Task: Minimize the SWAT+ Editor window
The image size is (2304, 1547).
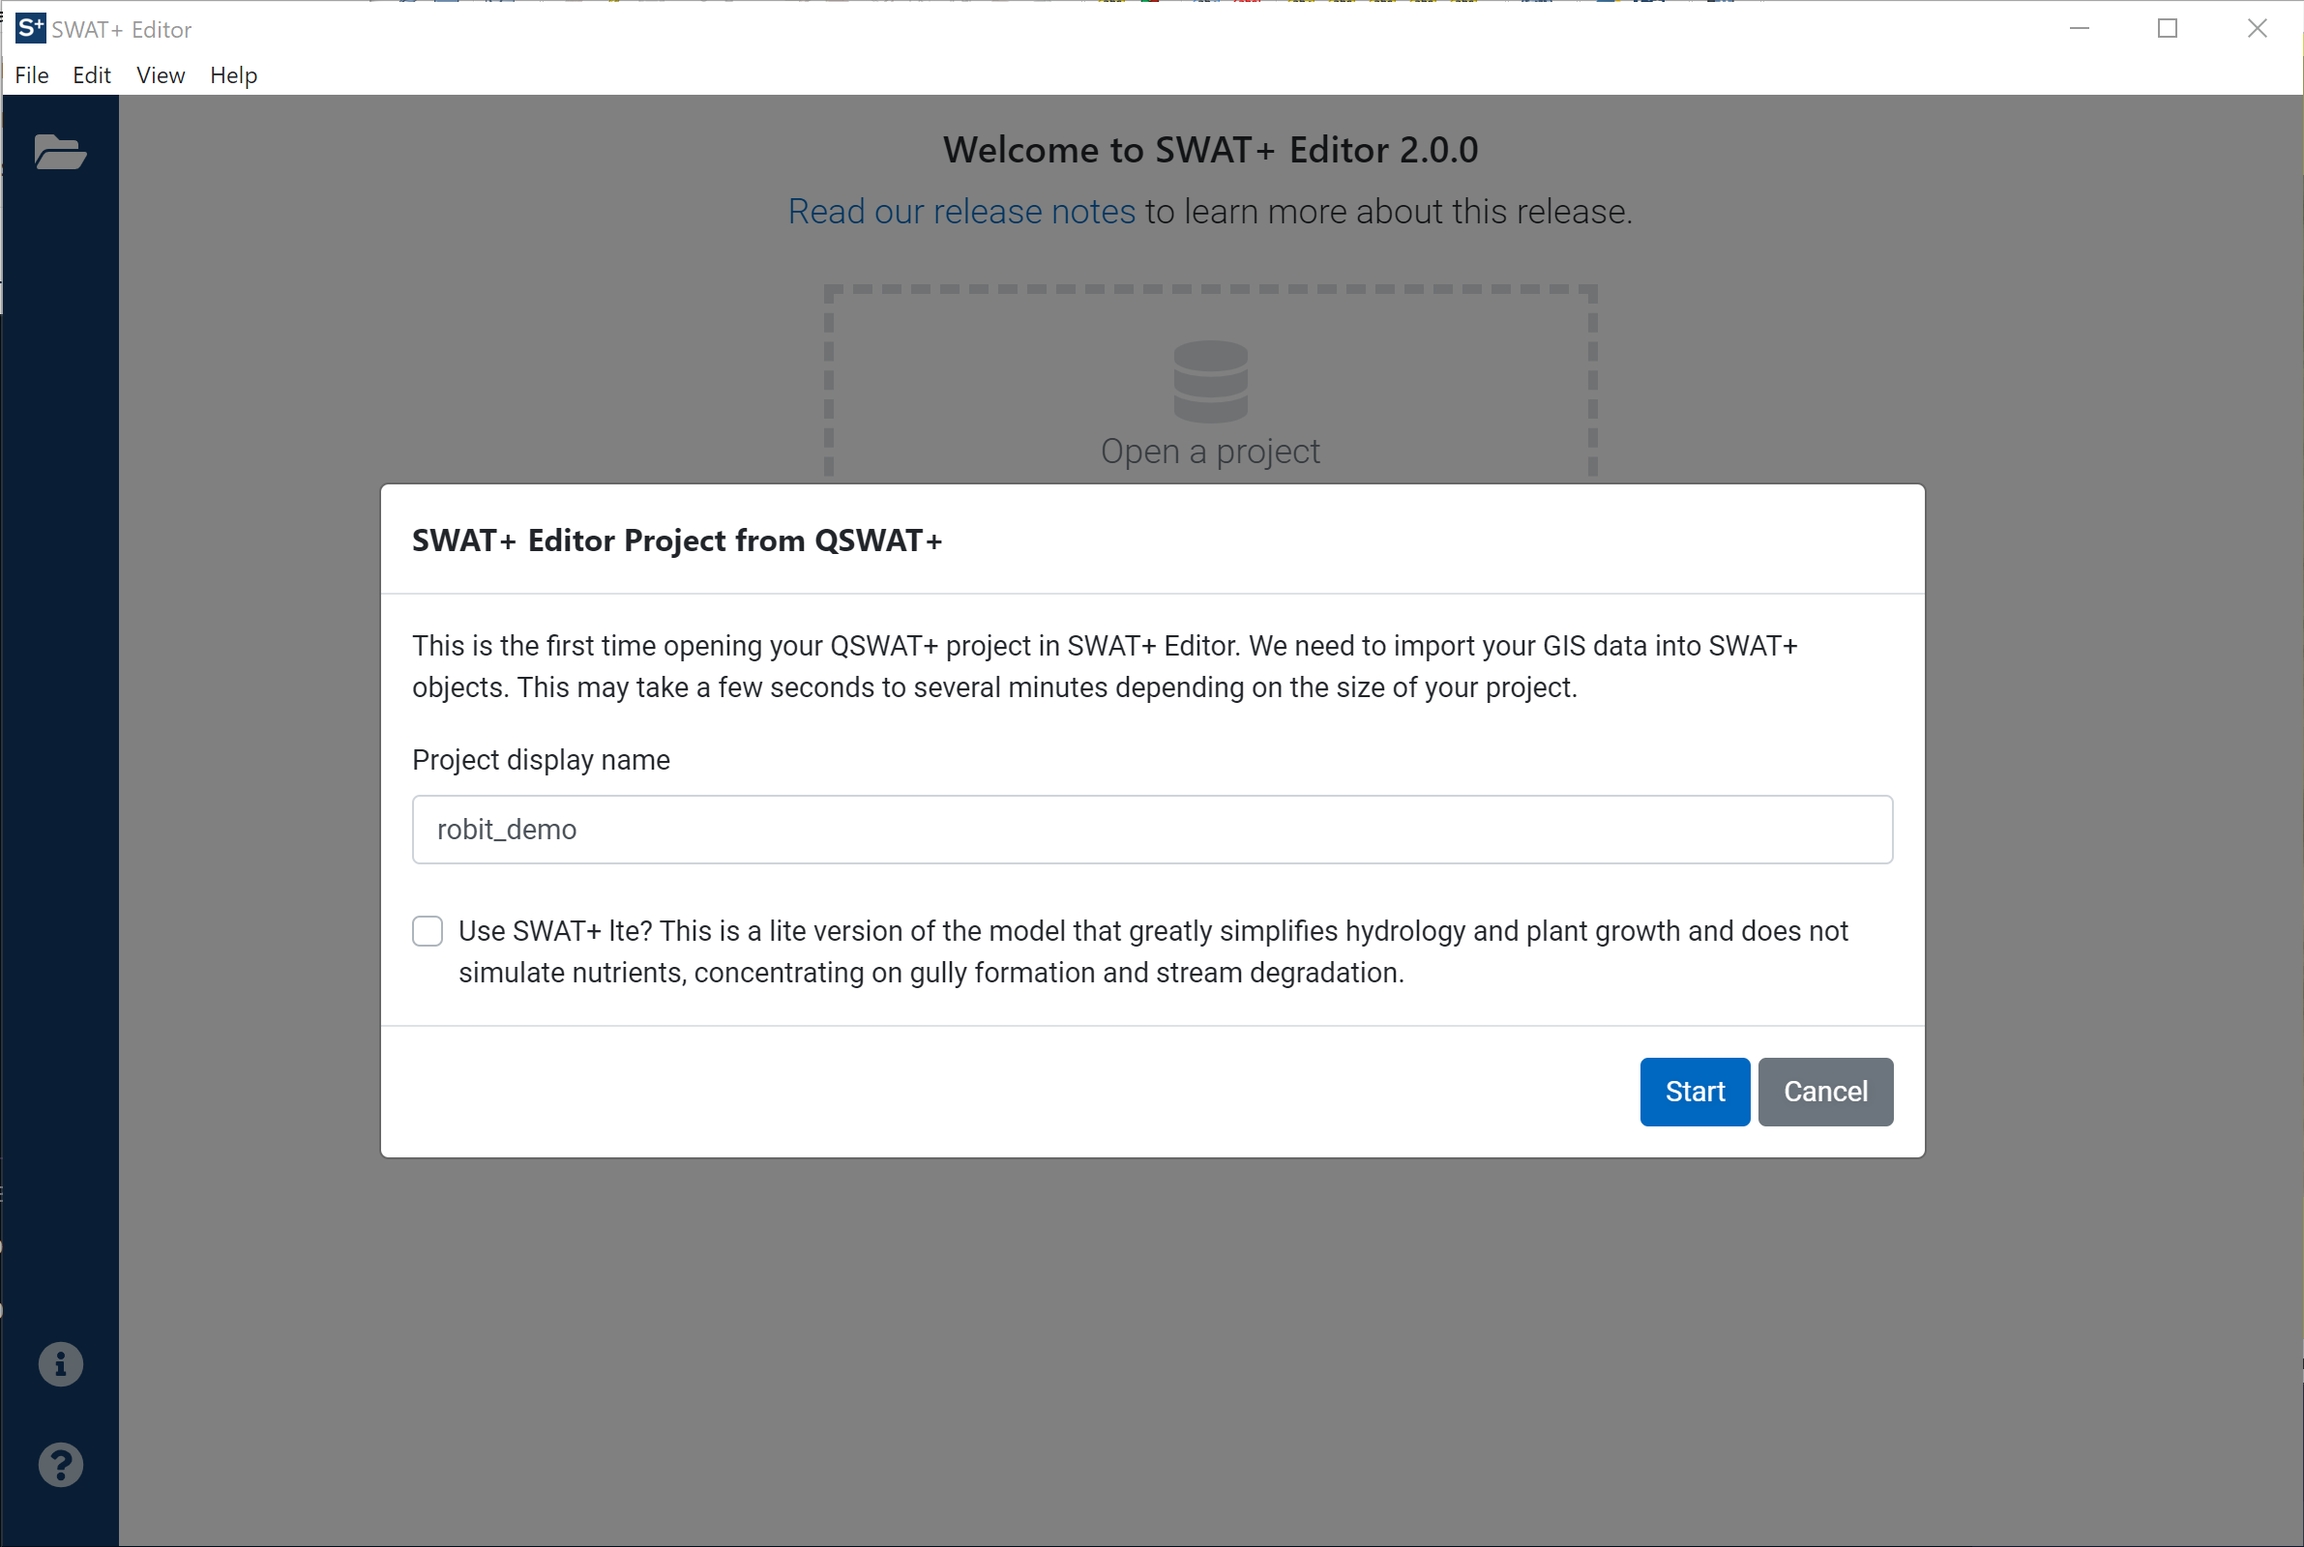Action: pos(2079,28)
